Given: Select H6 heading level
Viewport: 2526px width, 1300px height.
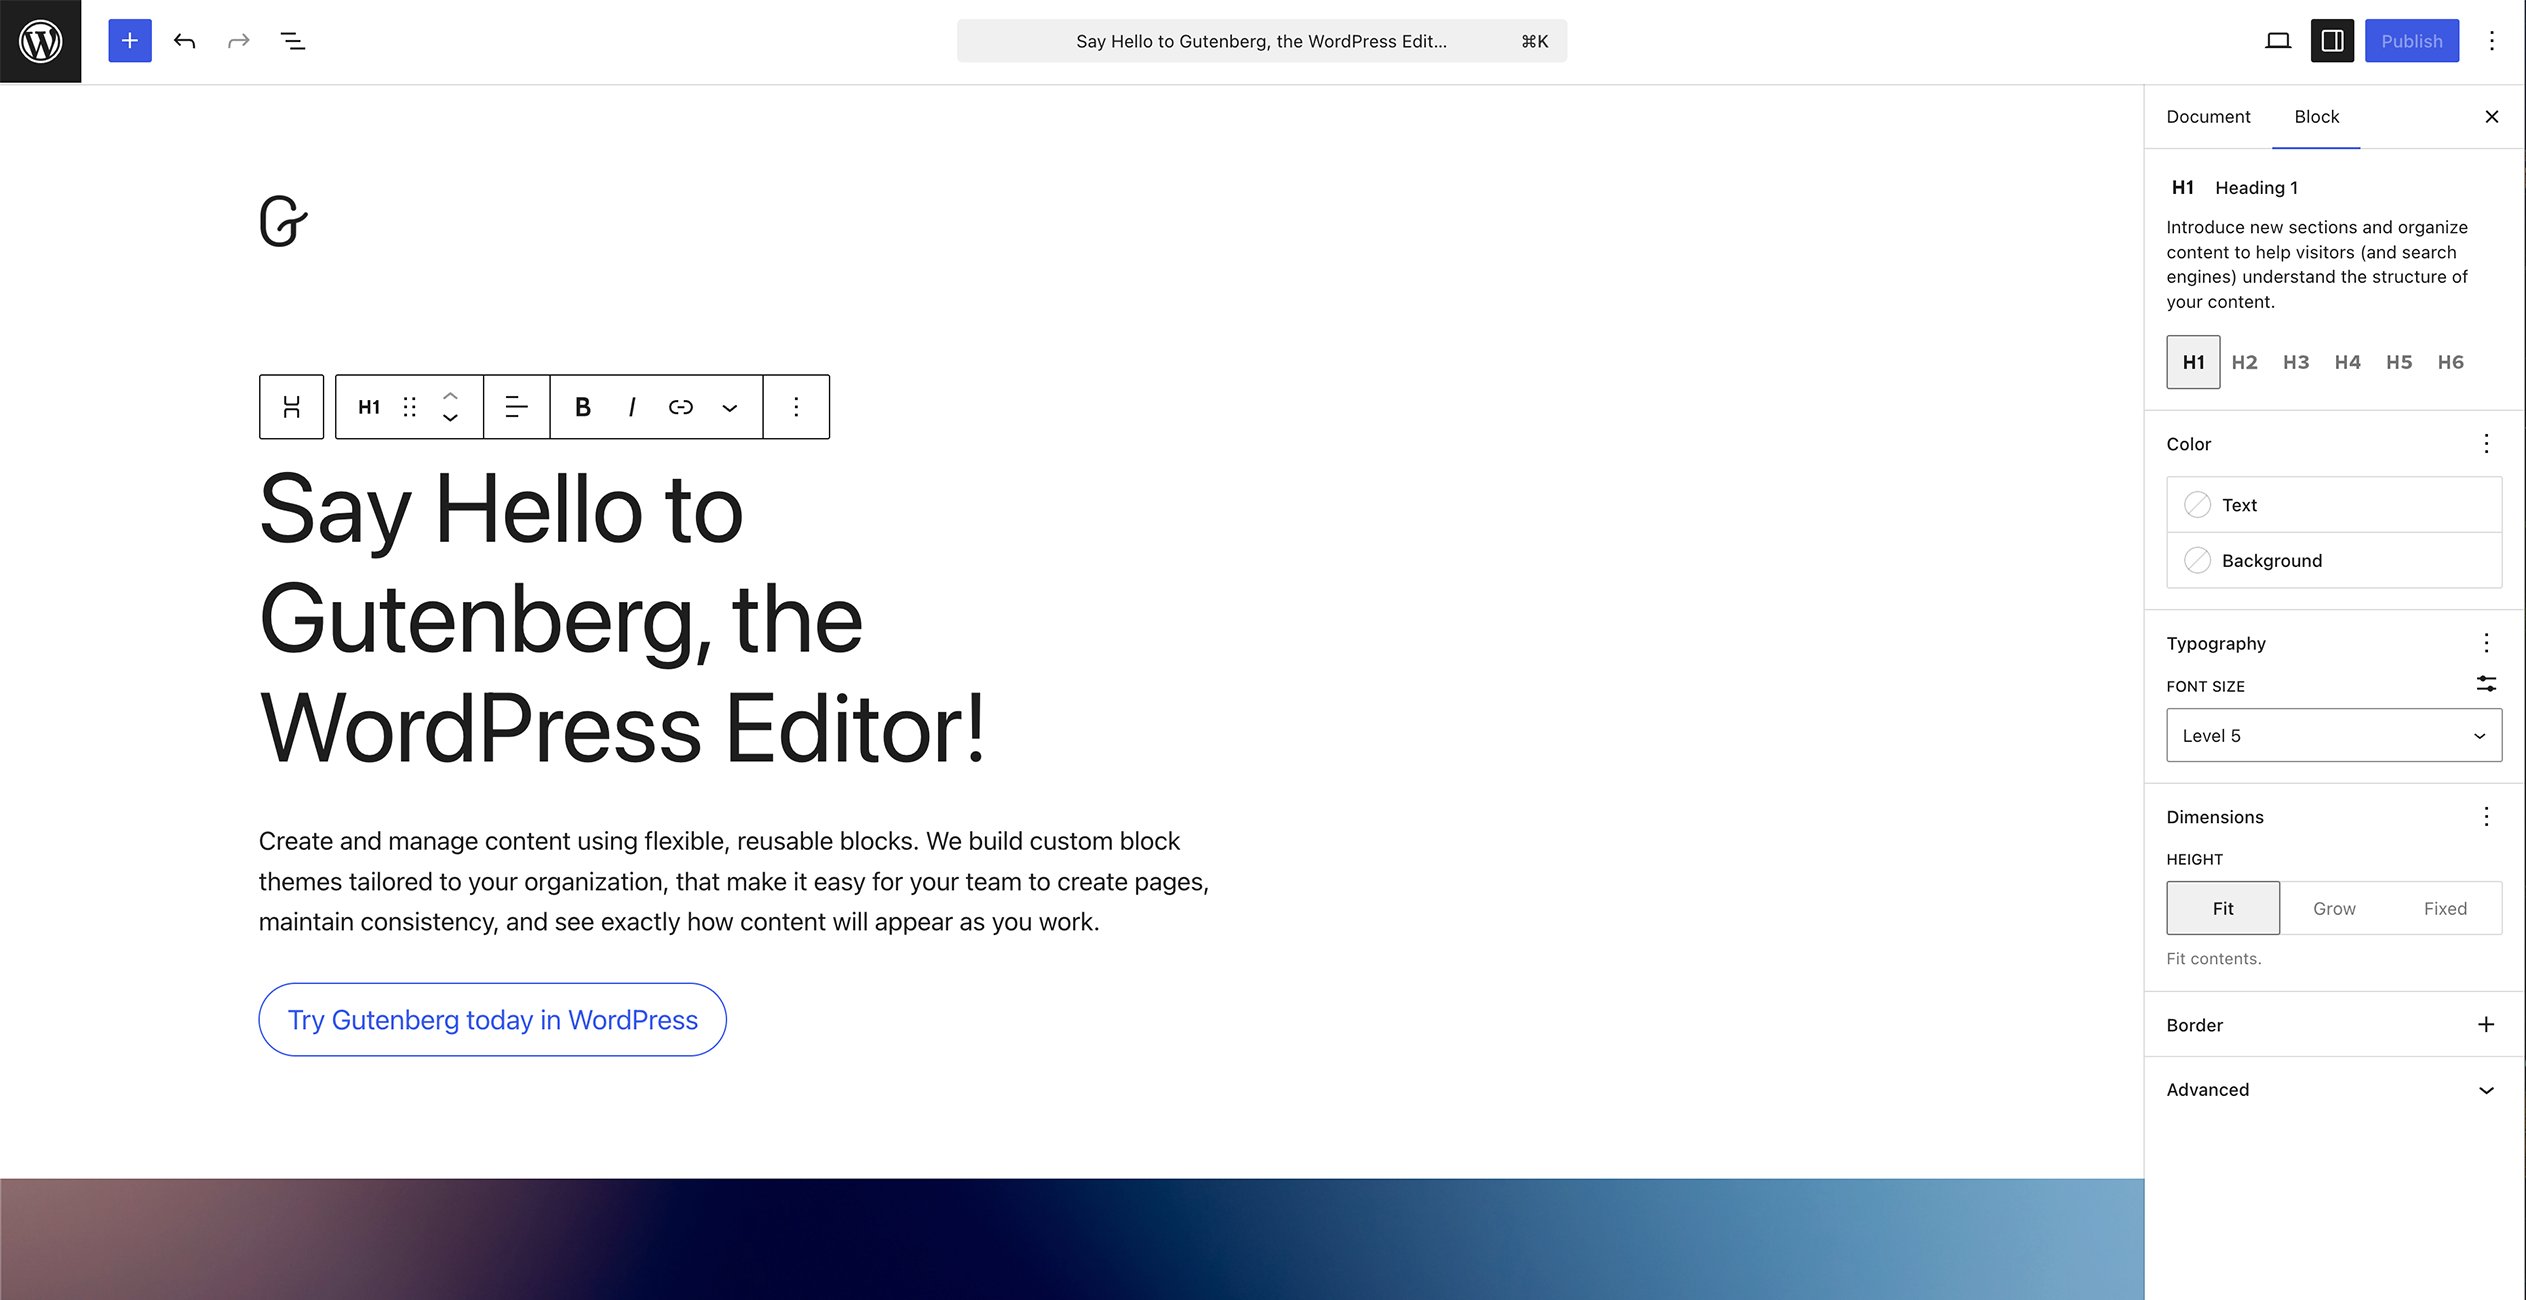Looking at the screenshot, I should 2451,362.
